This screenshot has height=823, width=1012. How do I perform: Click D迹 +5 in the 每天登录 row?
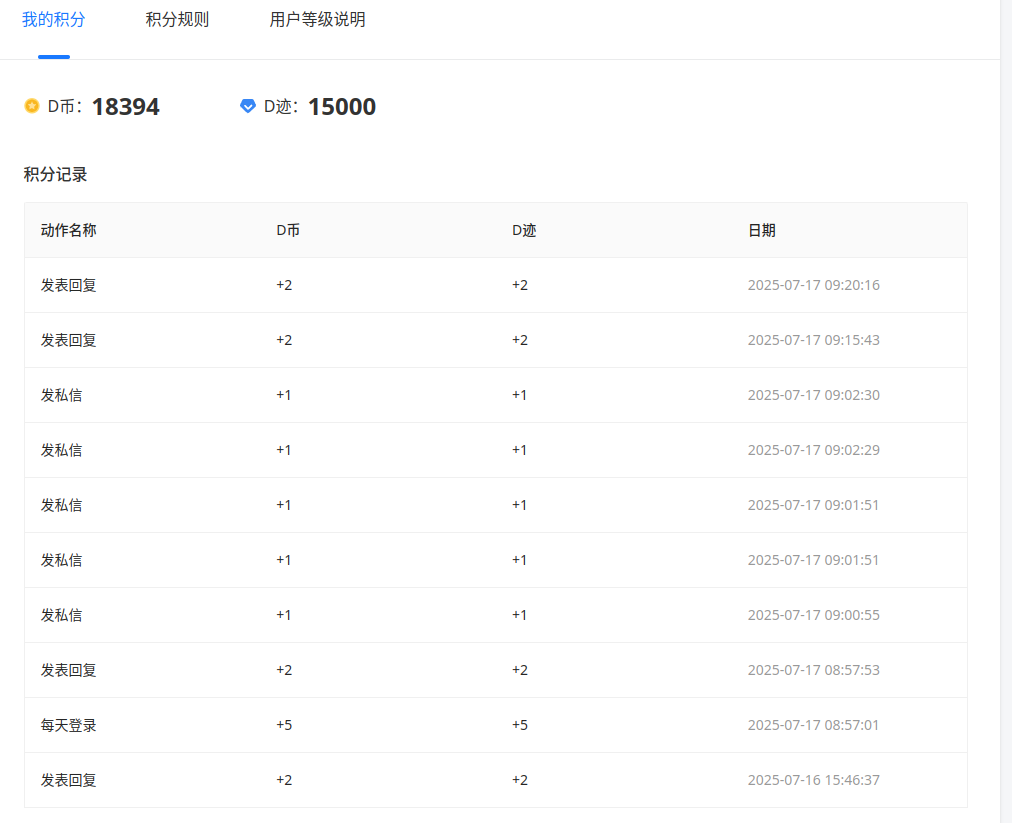click(520, 725)
